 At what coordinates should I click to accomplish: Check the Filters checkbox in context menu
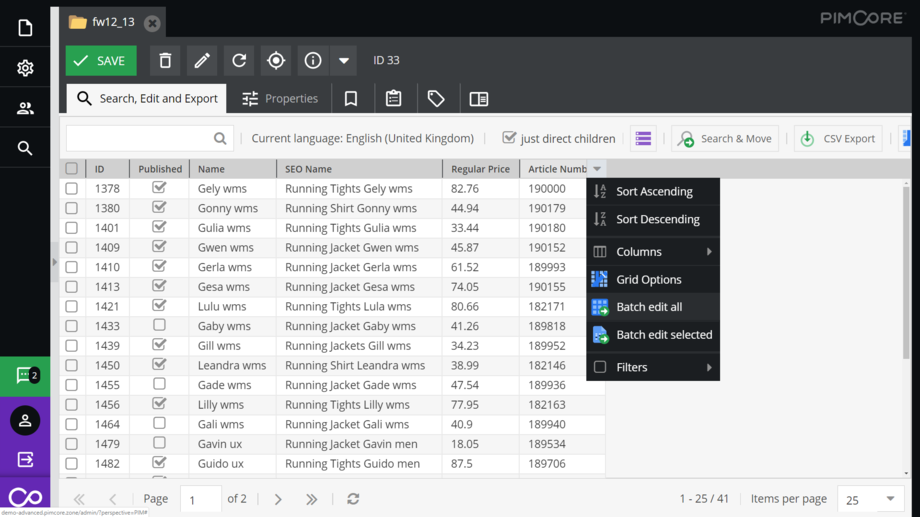[600, 367]
